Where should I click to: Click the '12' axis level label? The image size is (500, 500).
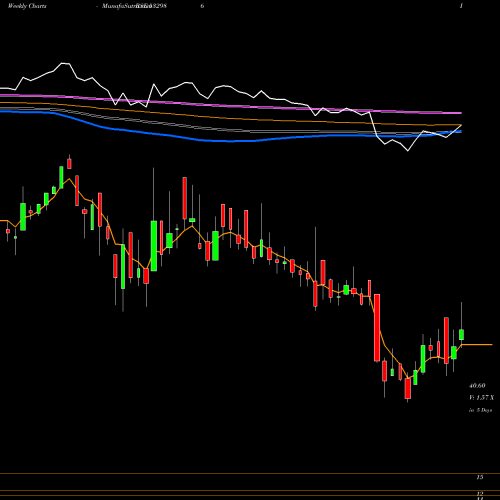[479, 493]
